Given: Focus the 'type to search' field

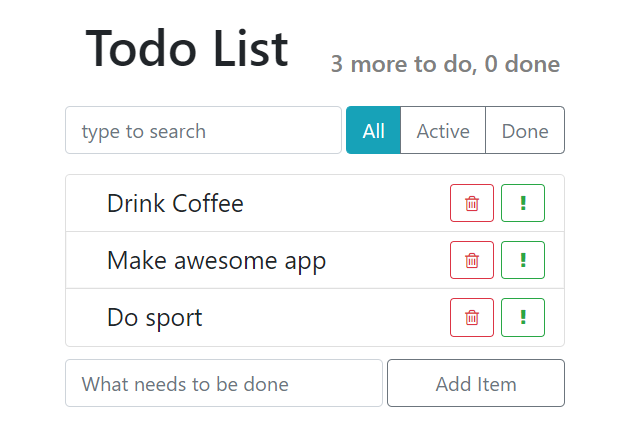Looking at the screenshot, I should (x=204, y=130).
